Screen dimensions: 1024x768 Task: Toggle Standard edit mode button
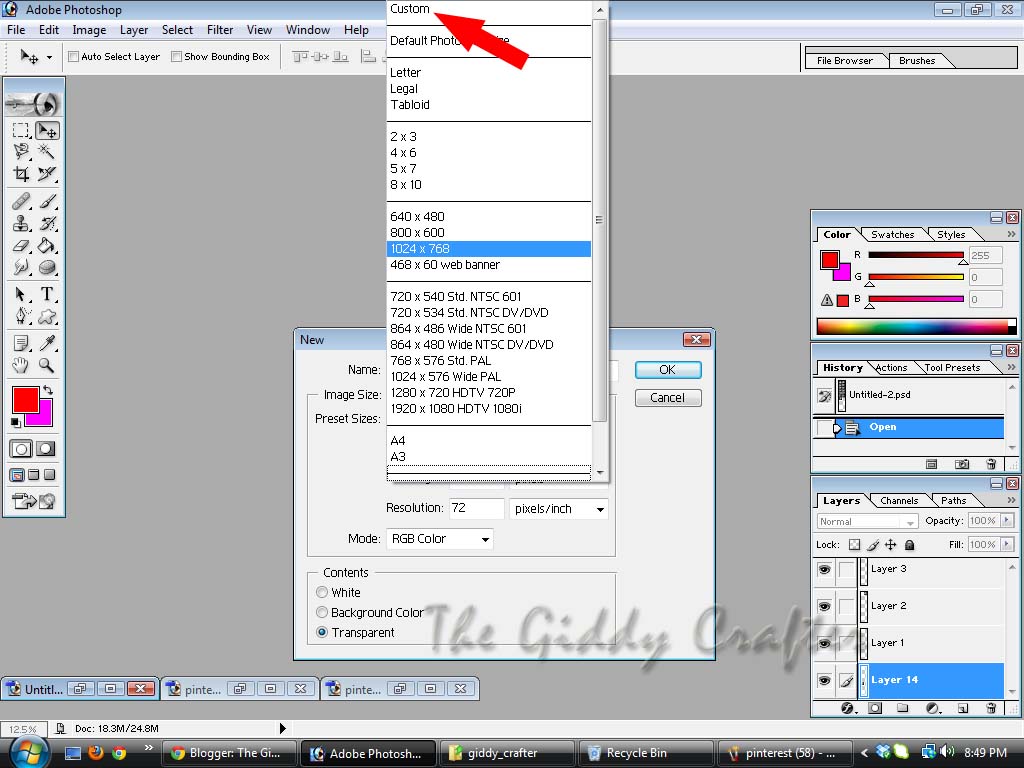(x=21, y=449)
